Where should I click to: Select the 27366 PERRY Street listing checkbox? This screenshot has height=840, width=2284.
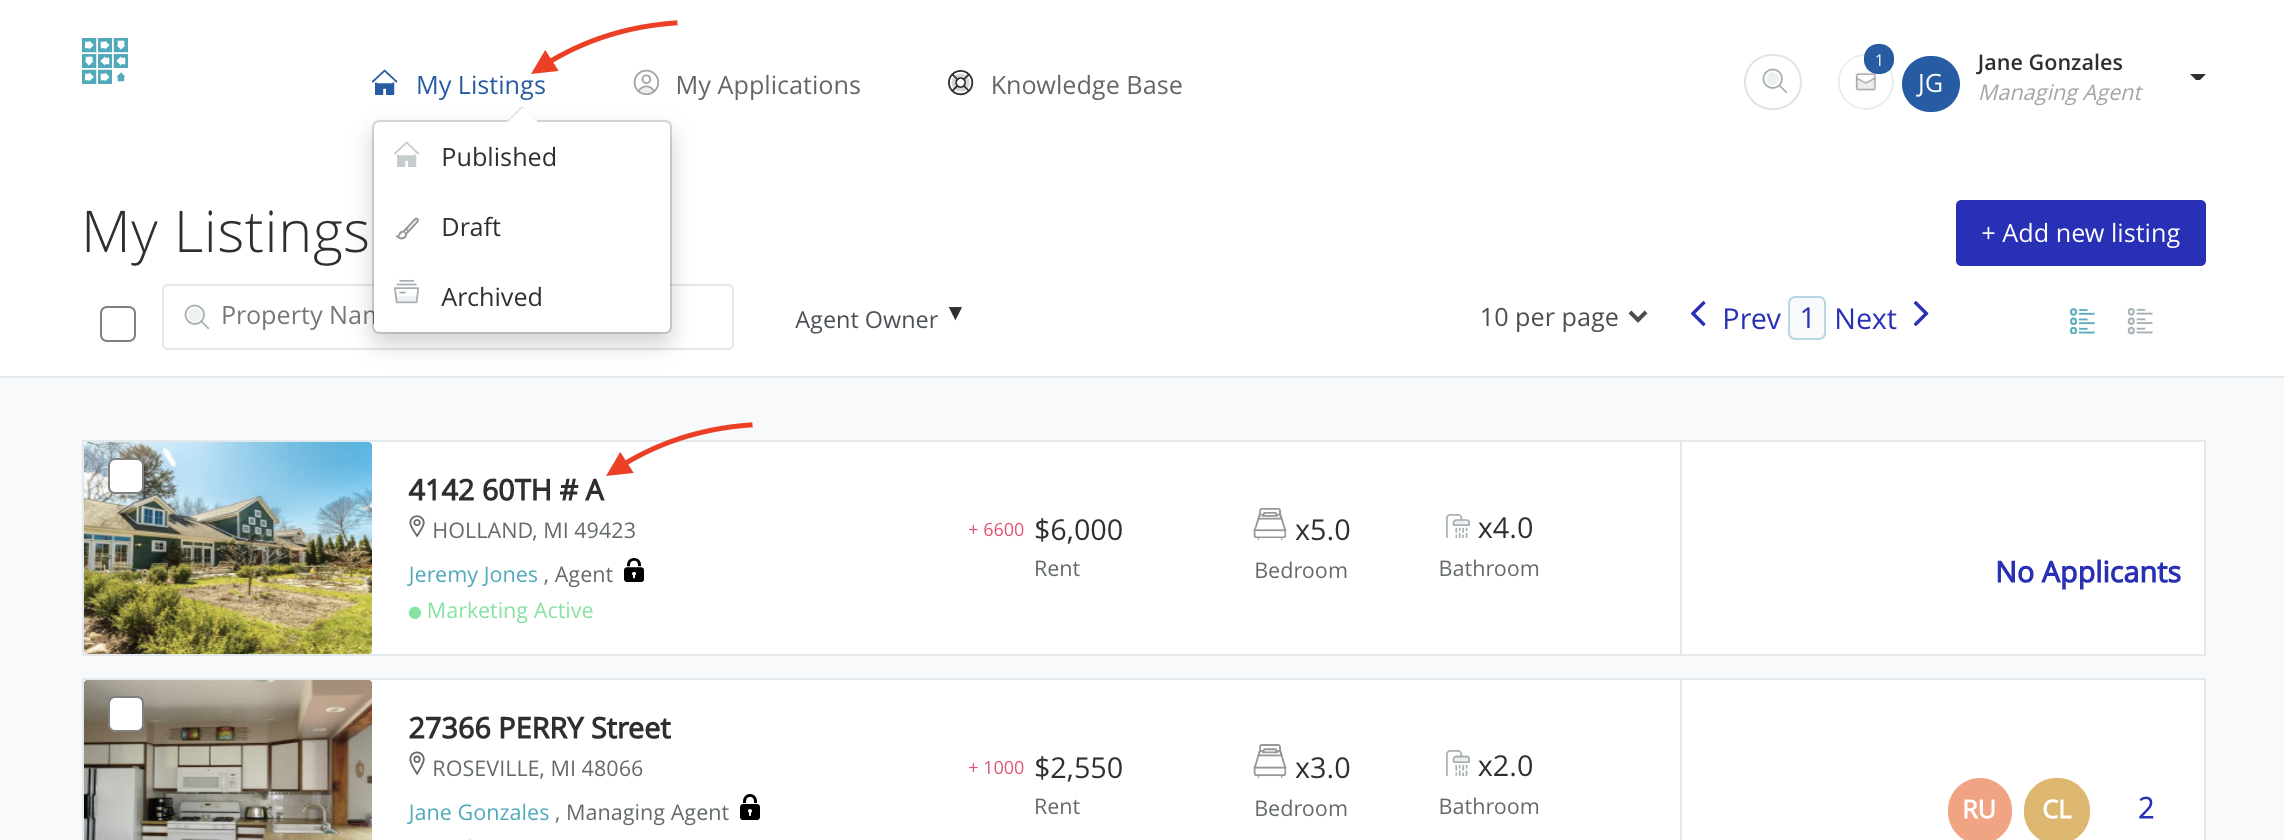tap(126, 714)
